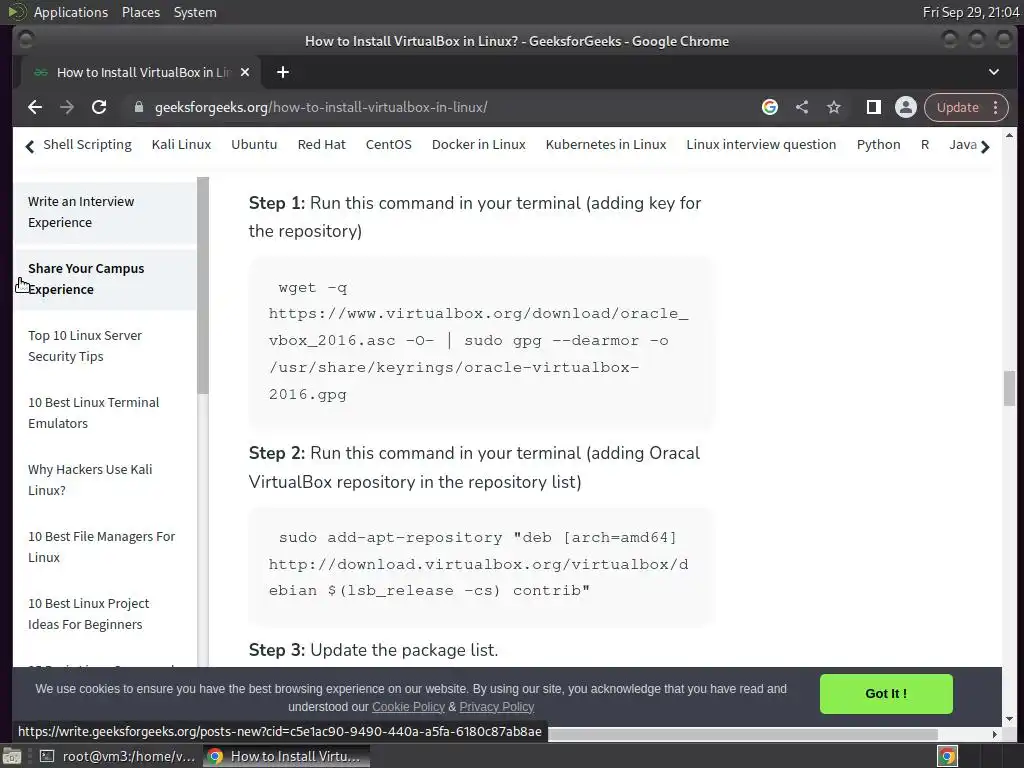This screenshot has width=1024, height=768.
Task: Open Why Hackers Use Kali Linux article
Action: click(90, 479)
